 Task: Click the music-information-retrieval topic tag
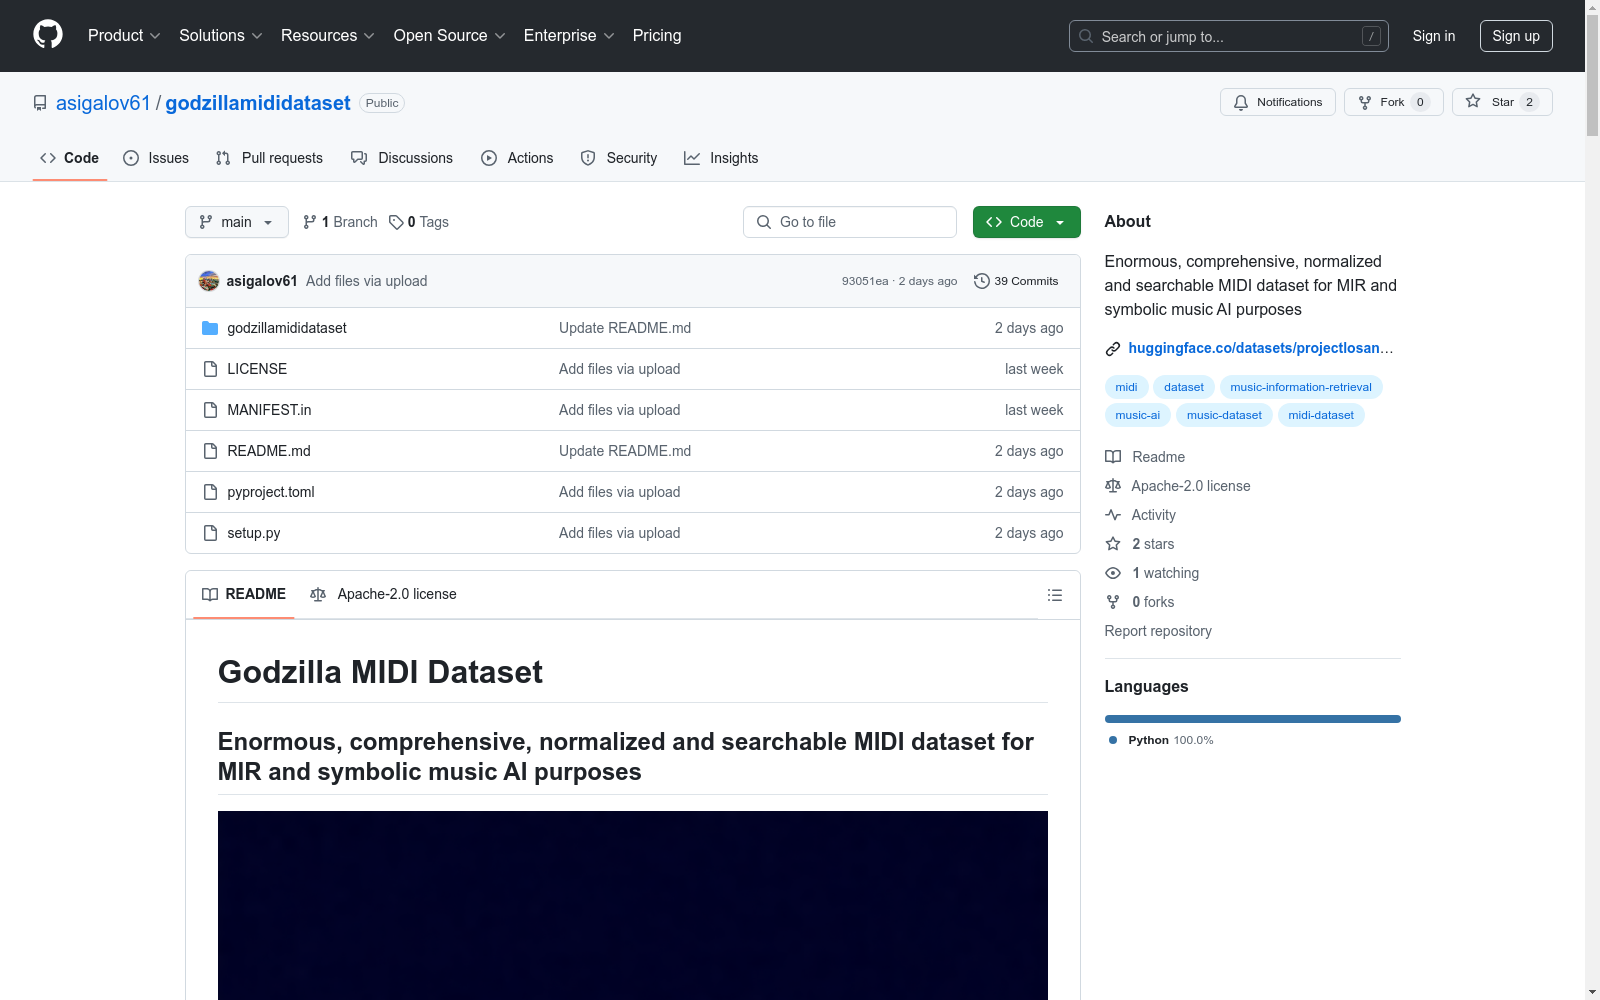point(1301,387)
